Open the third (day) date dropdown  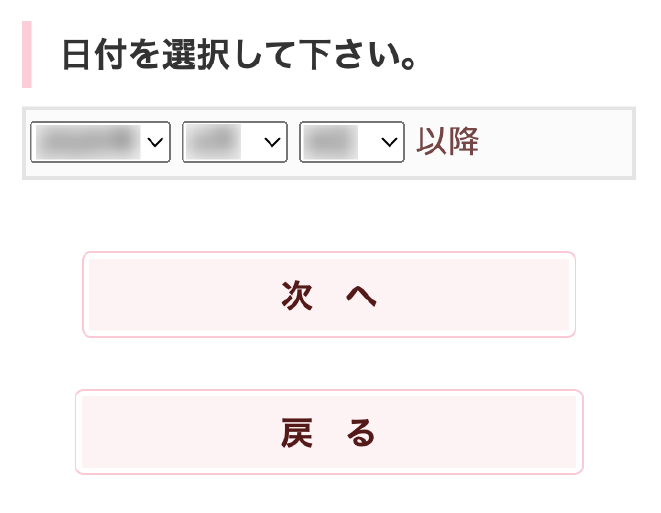351,142
